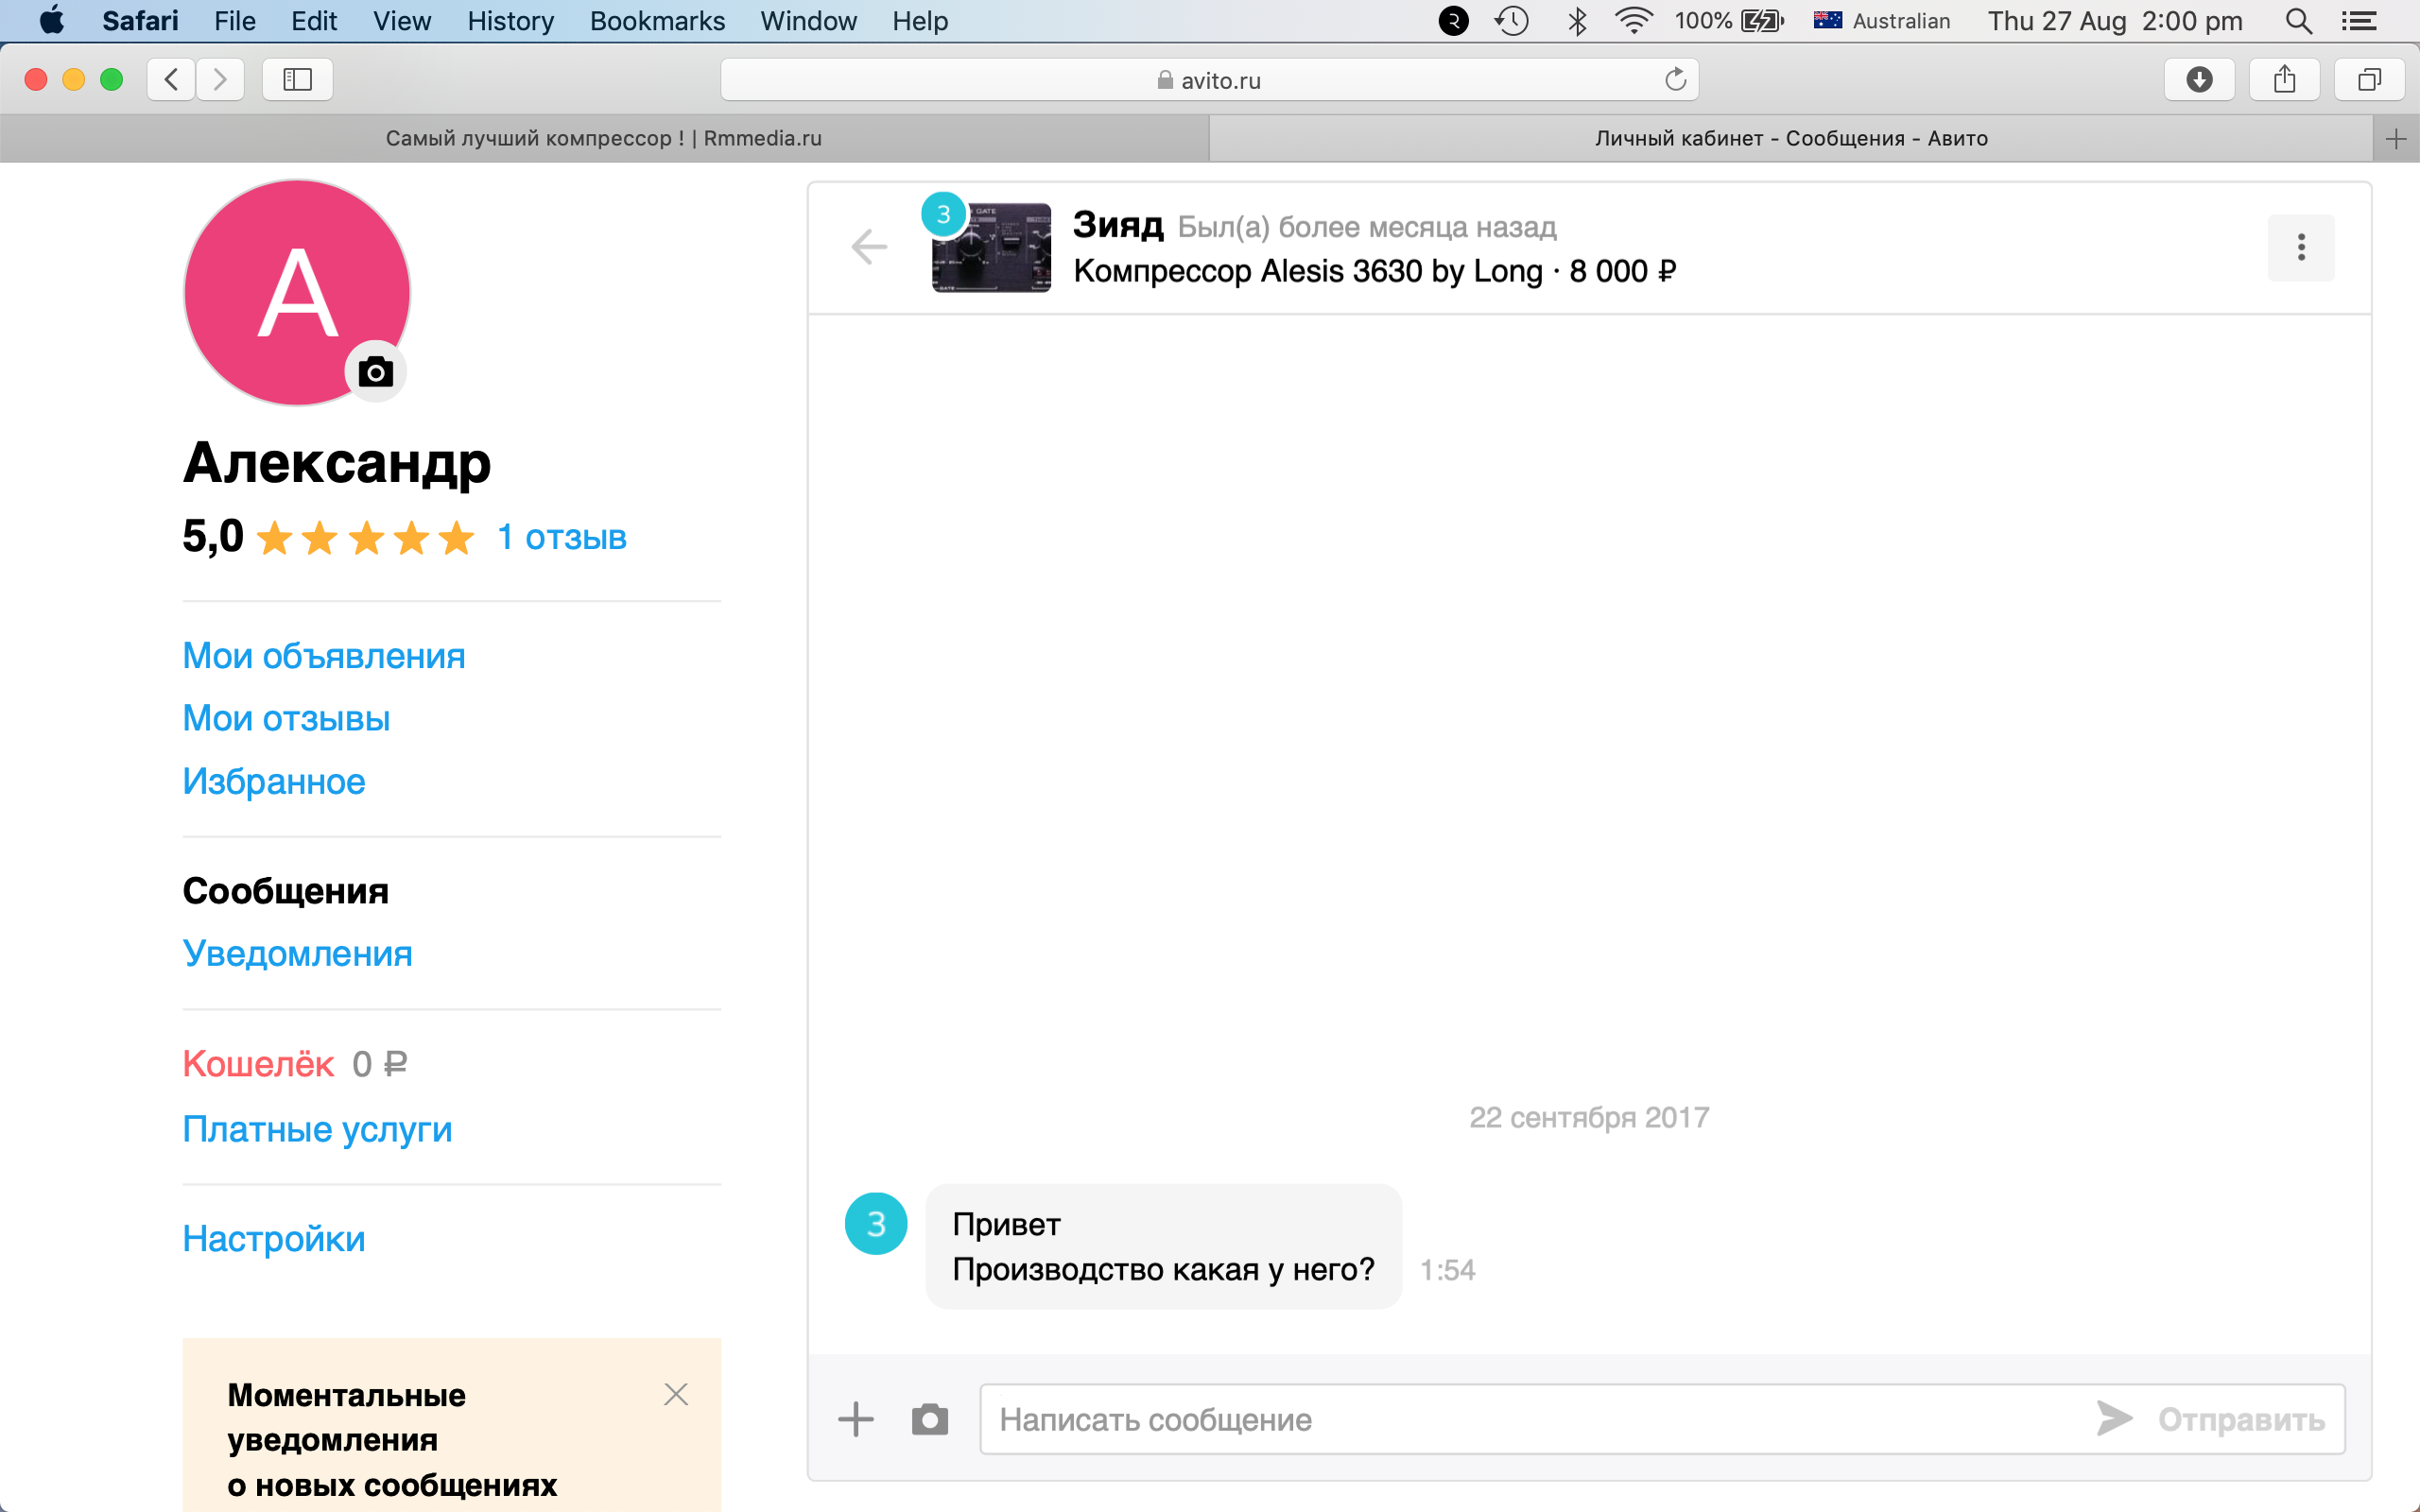
Task: Click the Safari reload page icon
Action: 1675,80
